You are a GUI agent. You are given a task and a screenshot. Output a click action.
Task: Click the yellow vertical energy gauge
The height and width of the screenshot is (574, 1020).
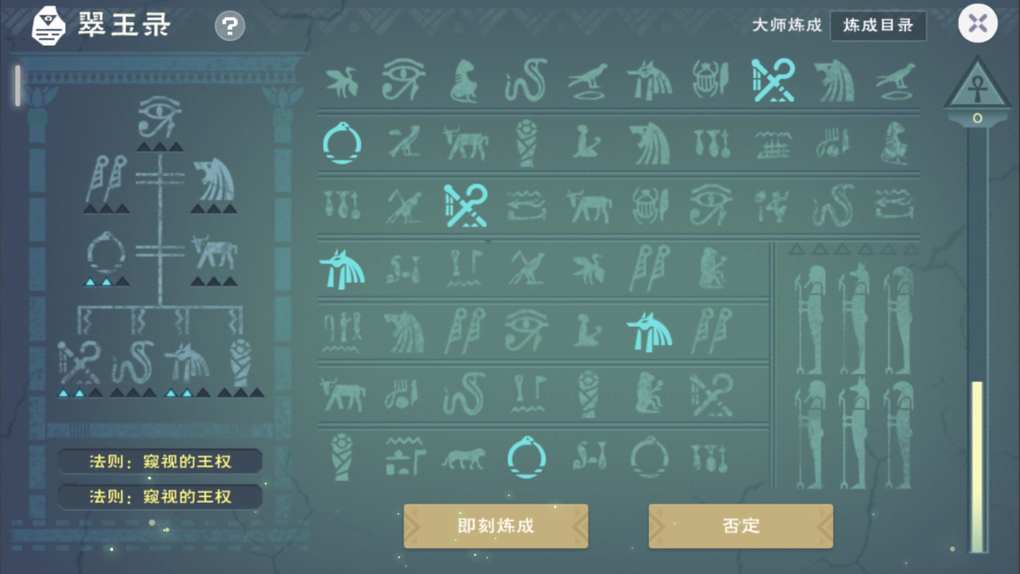[x=977, y=467]
